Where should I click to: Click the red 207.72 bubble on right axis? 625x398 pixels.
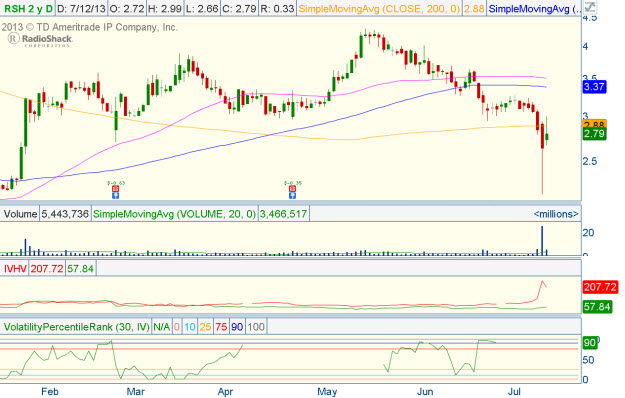[x=600, y=287]
